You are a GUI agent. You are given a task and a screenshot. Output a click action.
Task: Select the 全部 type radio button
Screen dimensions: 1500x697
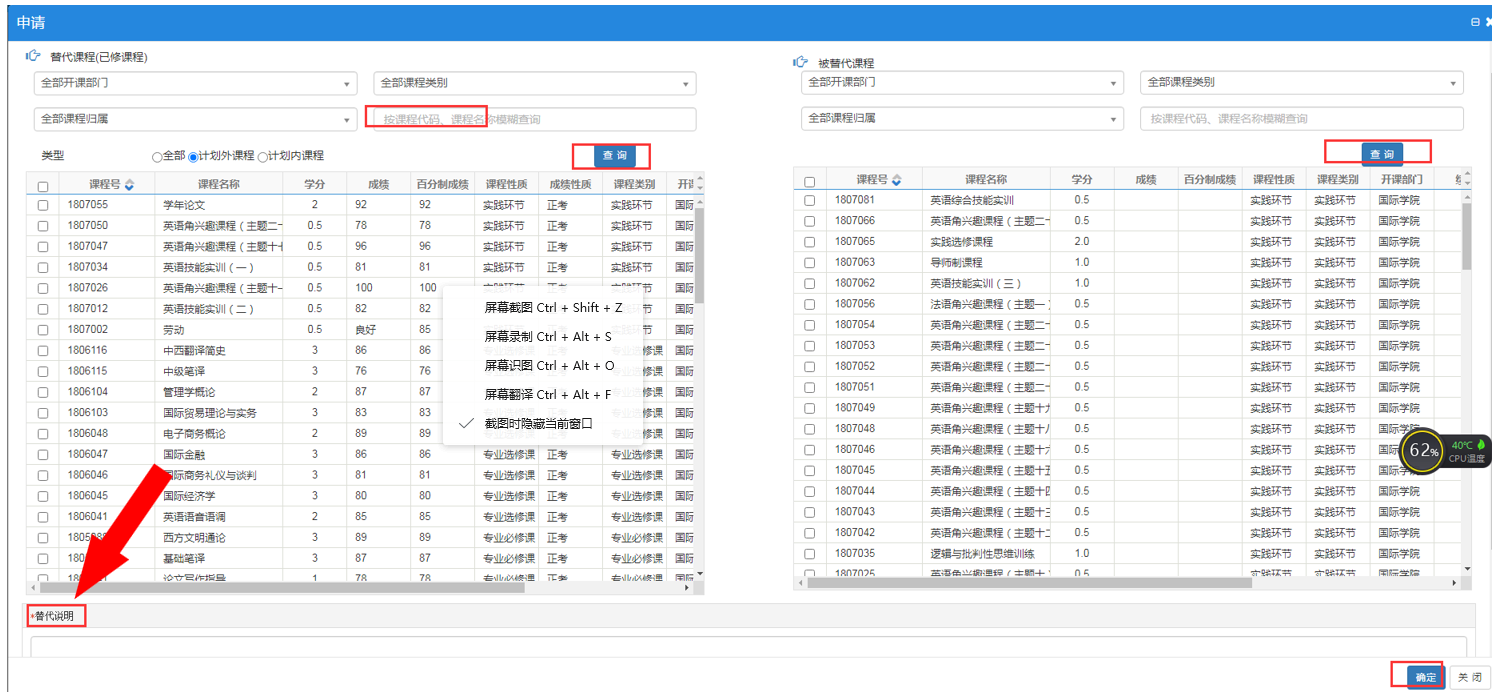[157, 157]
